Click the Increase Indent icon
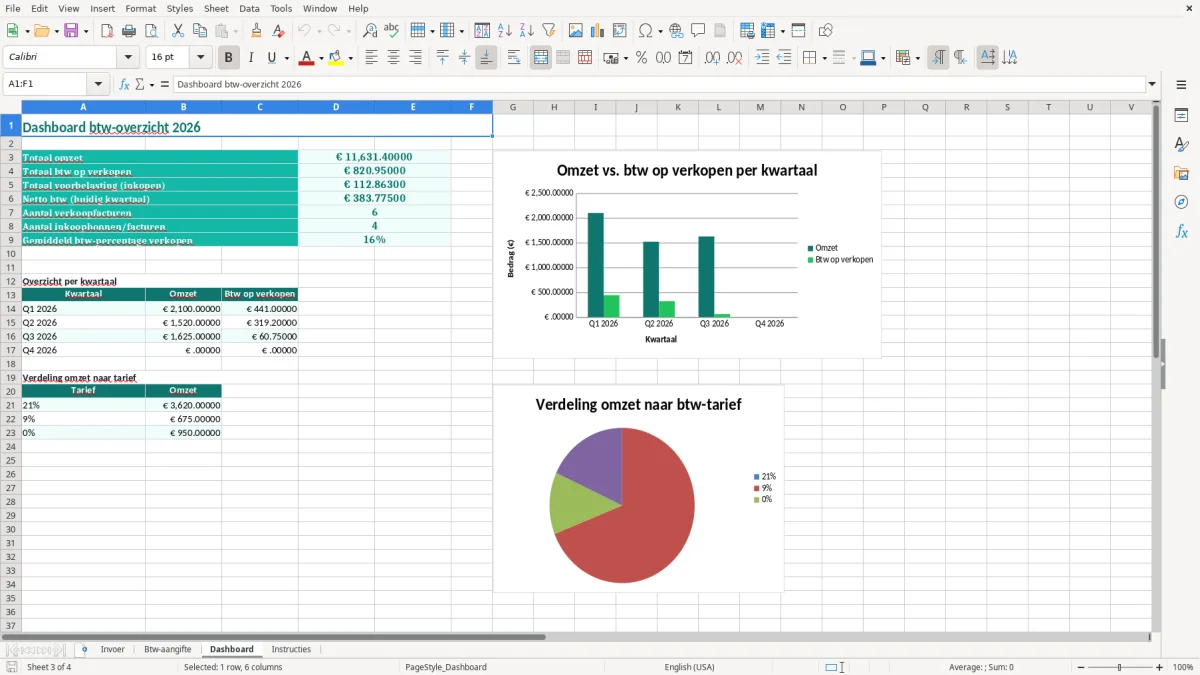 click(762, 58)
